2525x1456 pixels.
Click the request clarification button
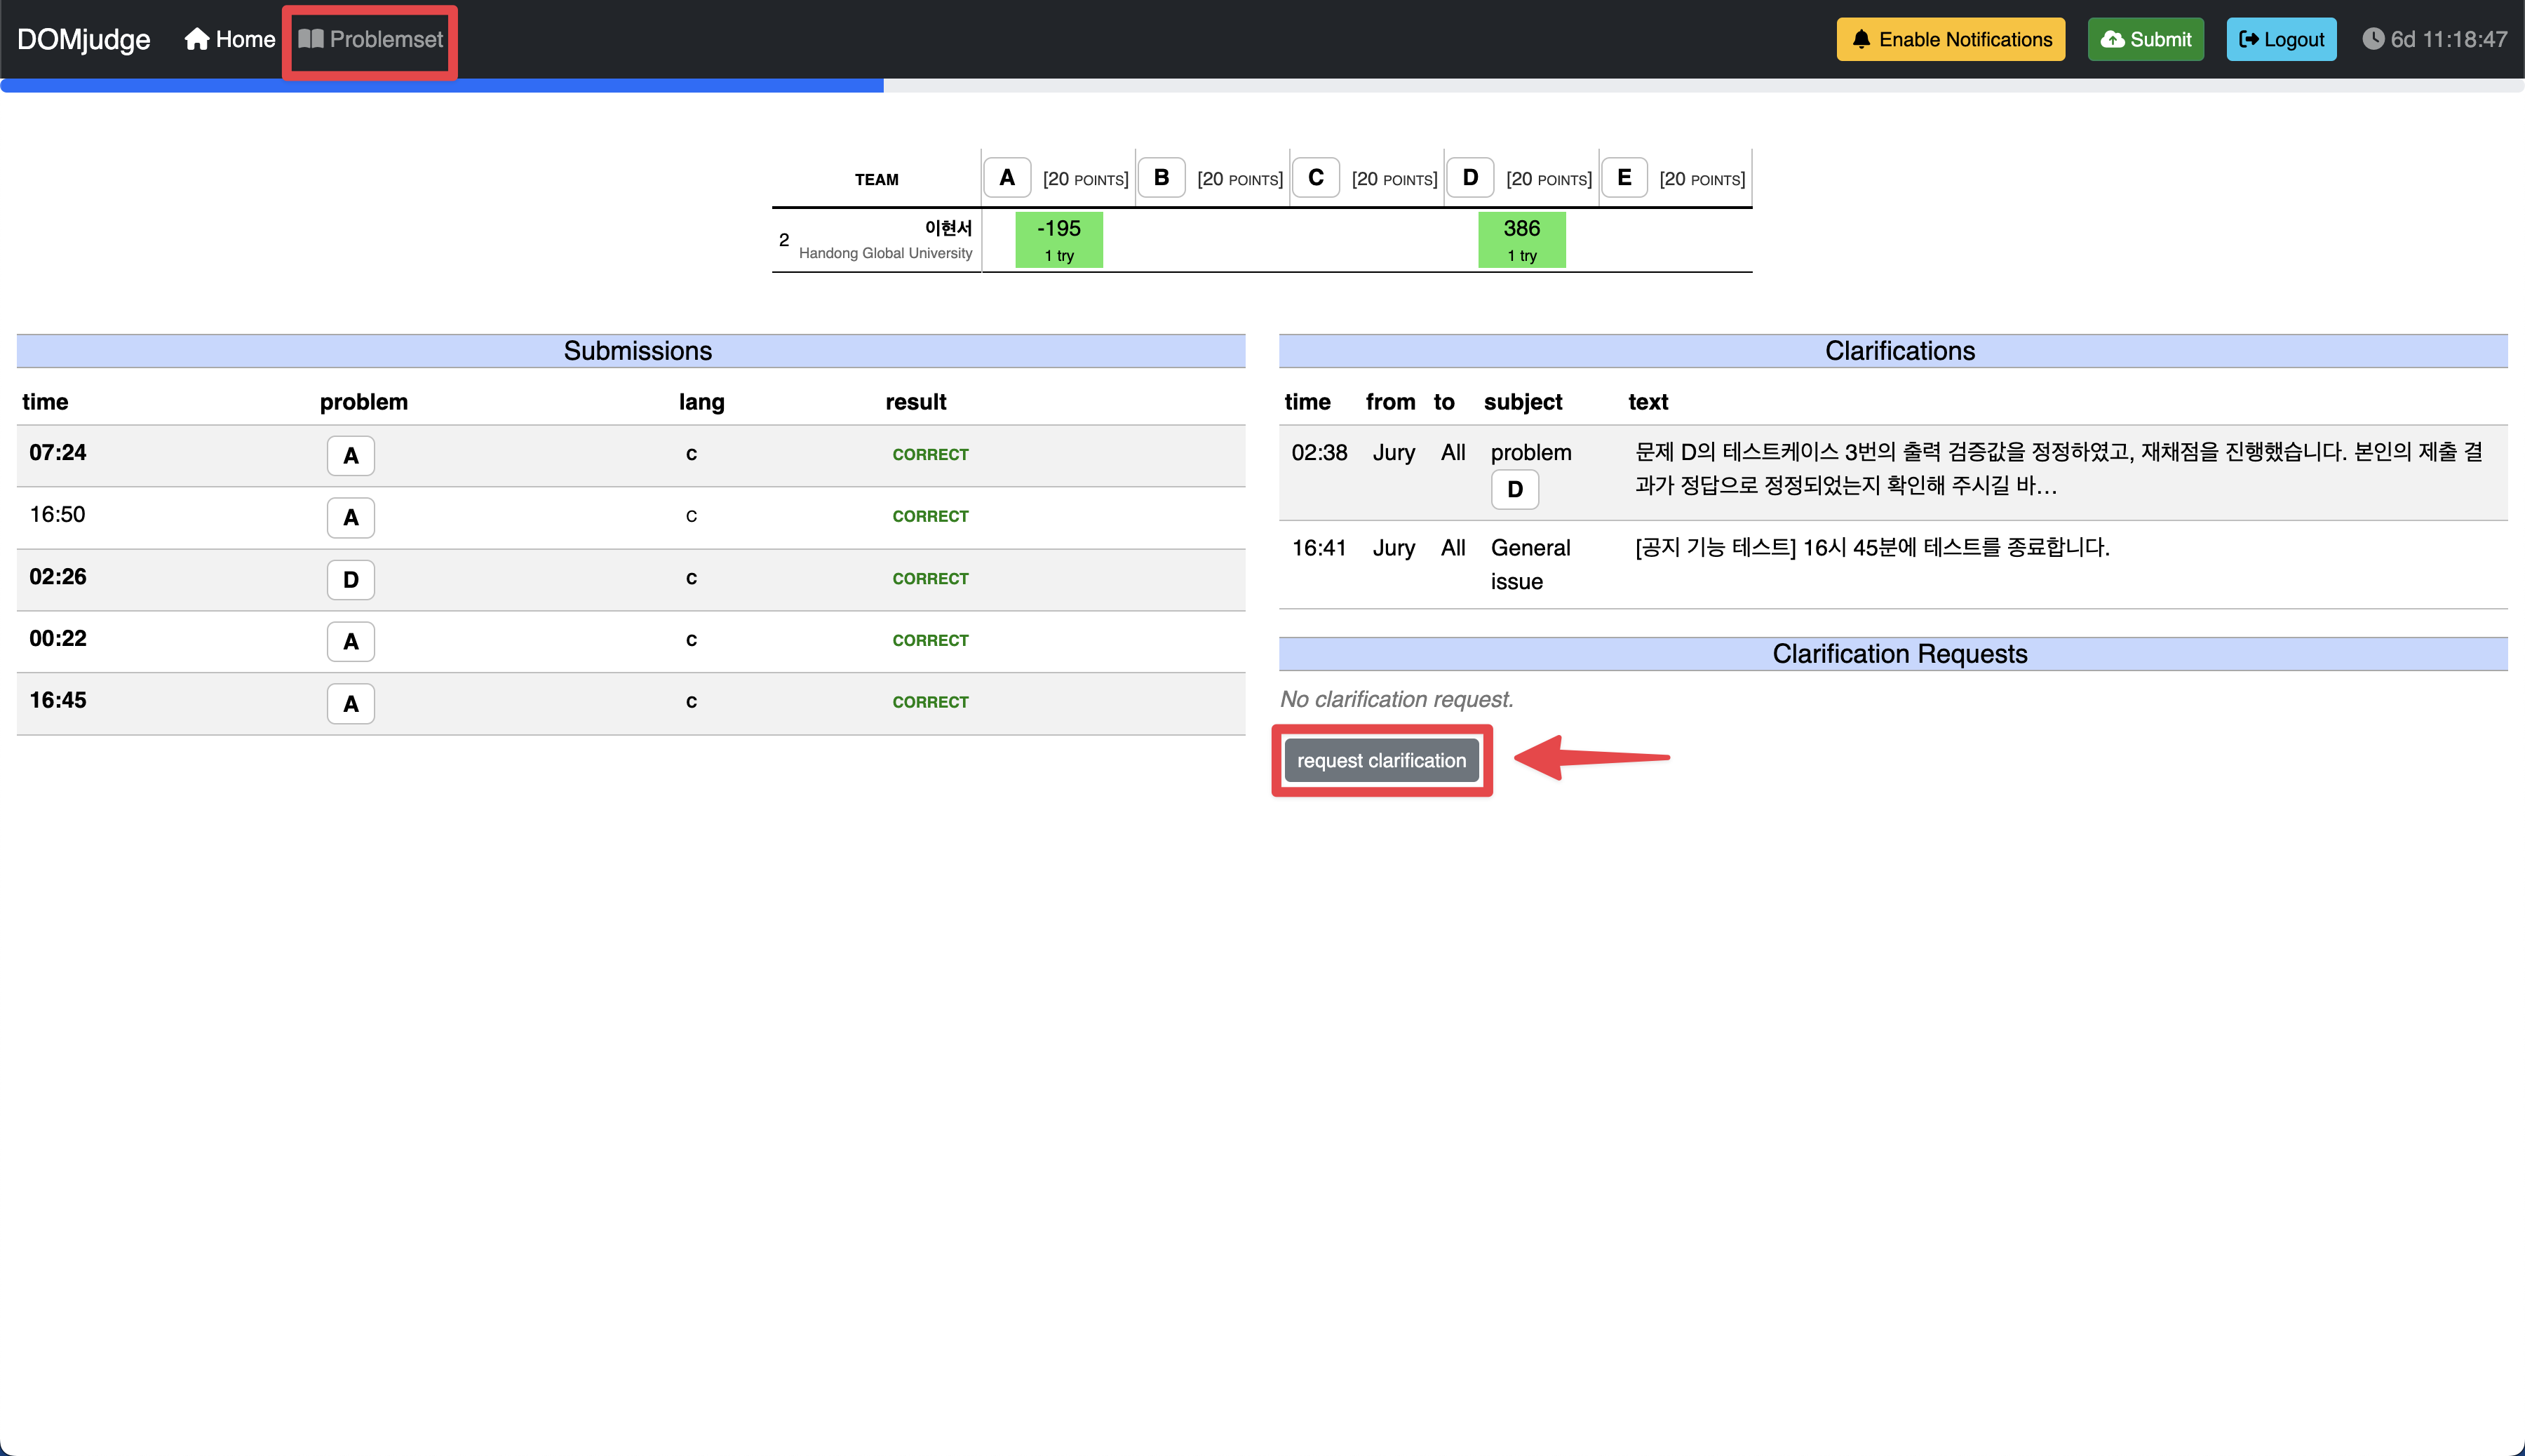(x=1381, y=761)
